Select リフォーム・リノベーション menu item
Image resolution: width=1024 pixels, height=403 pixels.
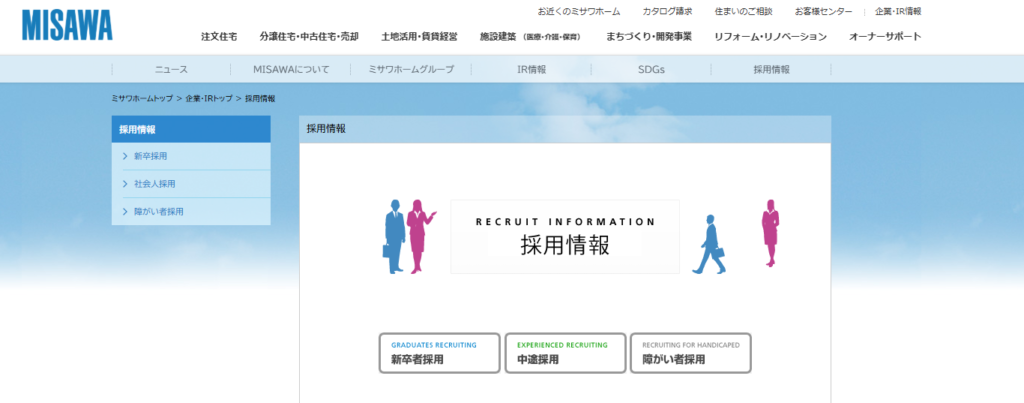[770, 37]
